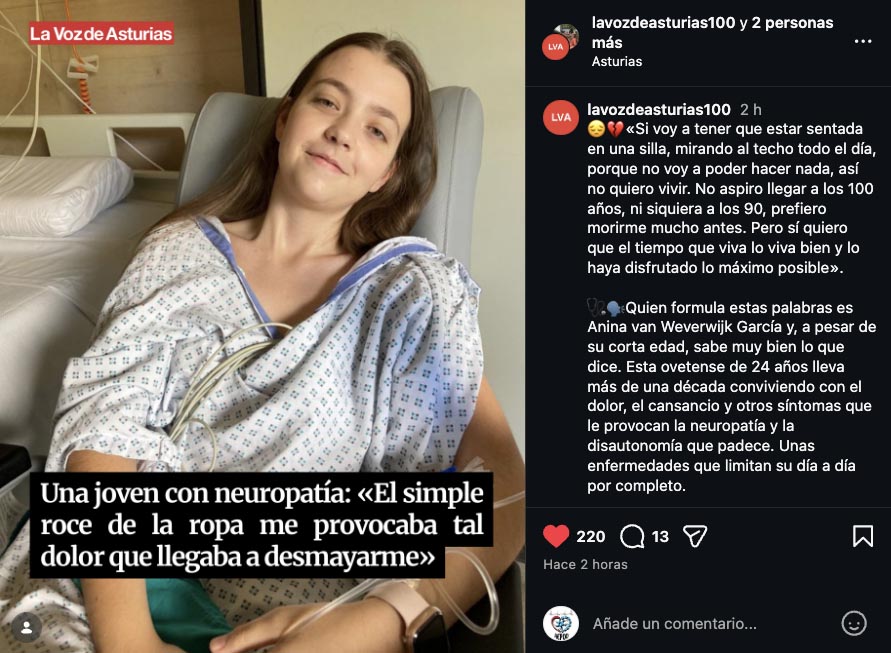View the 220 likes count
The width and height of the screenshot is (891, 653).
(x=590, y=536)
